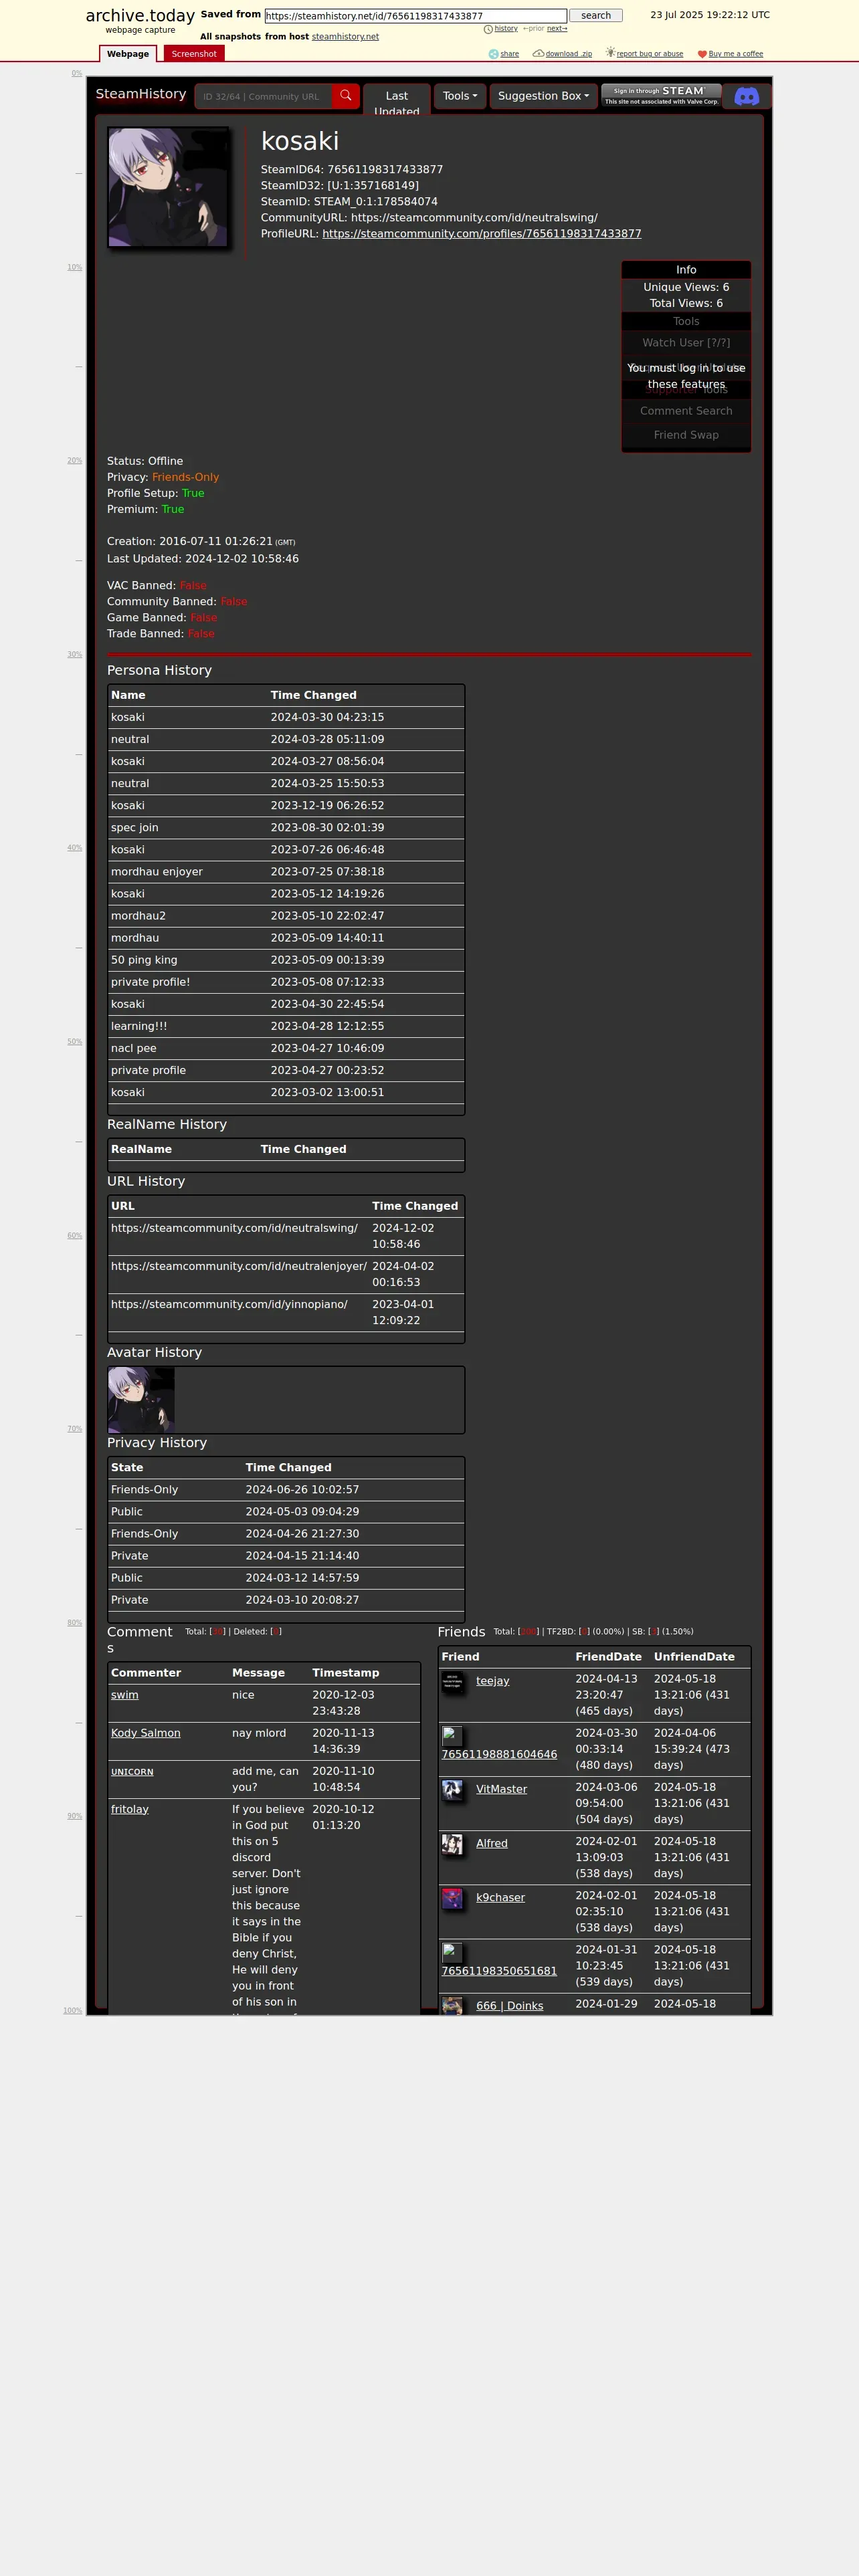The height and width of the screenshot is (2576, 859).
Task: Jump to 10% page position marker
Action: click(x=75, y=267)
